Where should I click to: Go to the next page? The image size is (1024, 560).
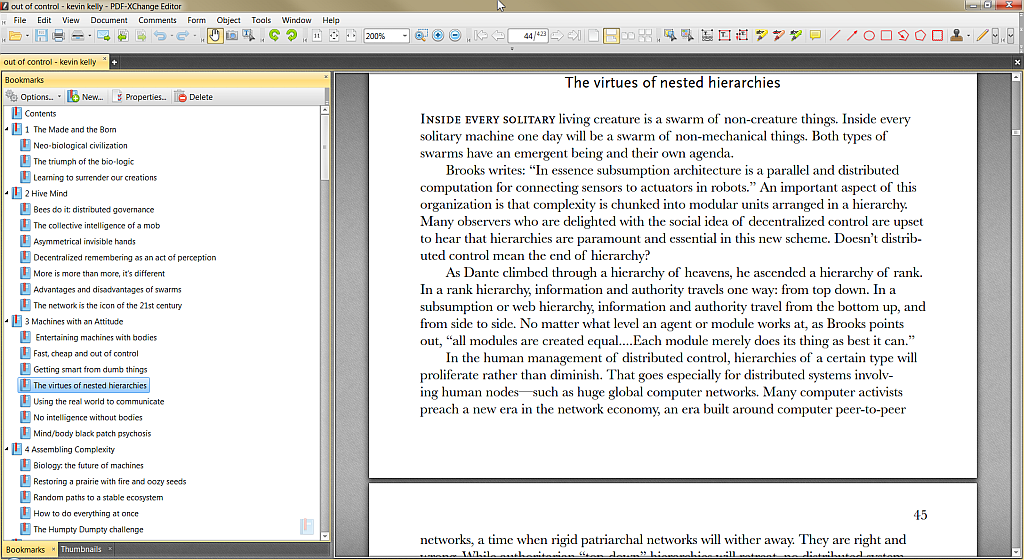click(x=557, y=36)
